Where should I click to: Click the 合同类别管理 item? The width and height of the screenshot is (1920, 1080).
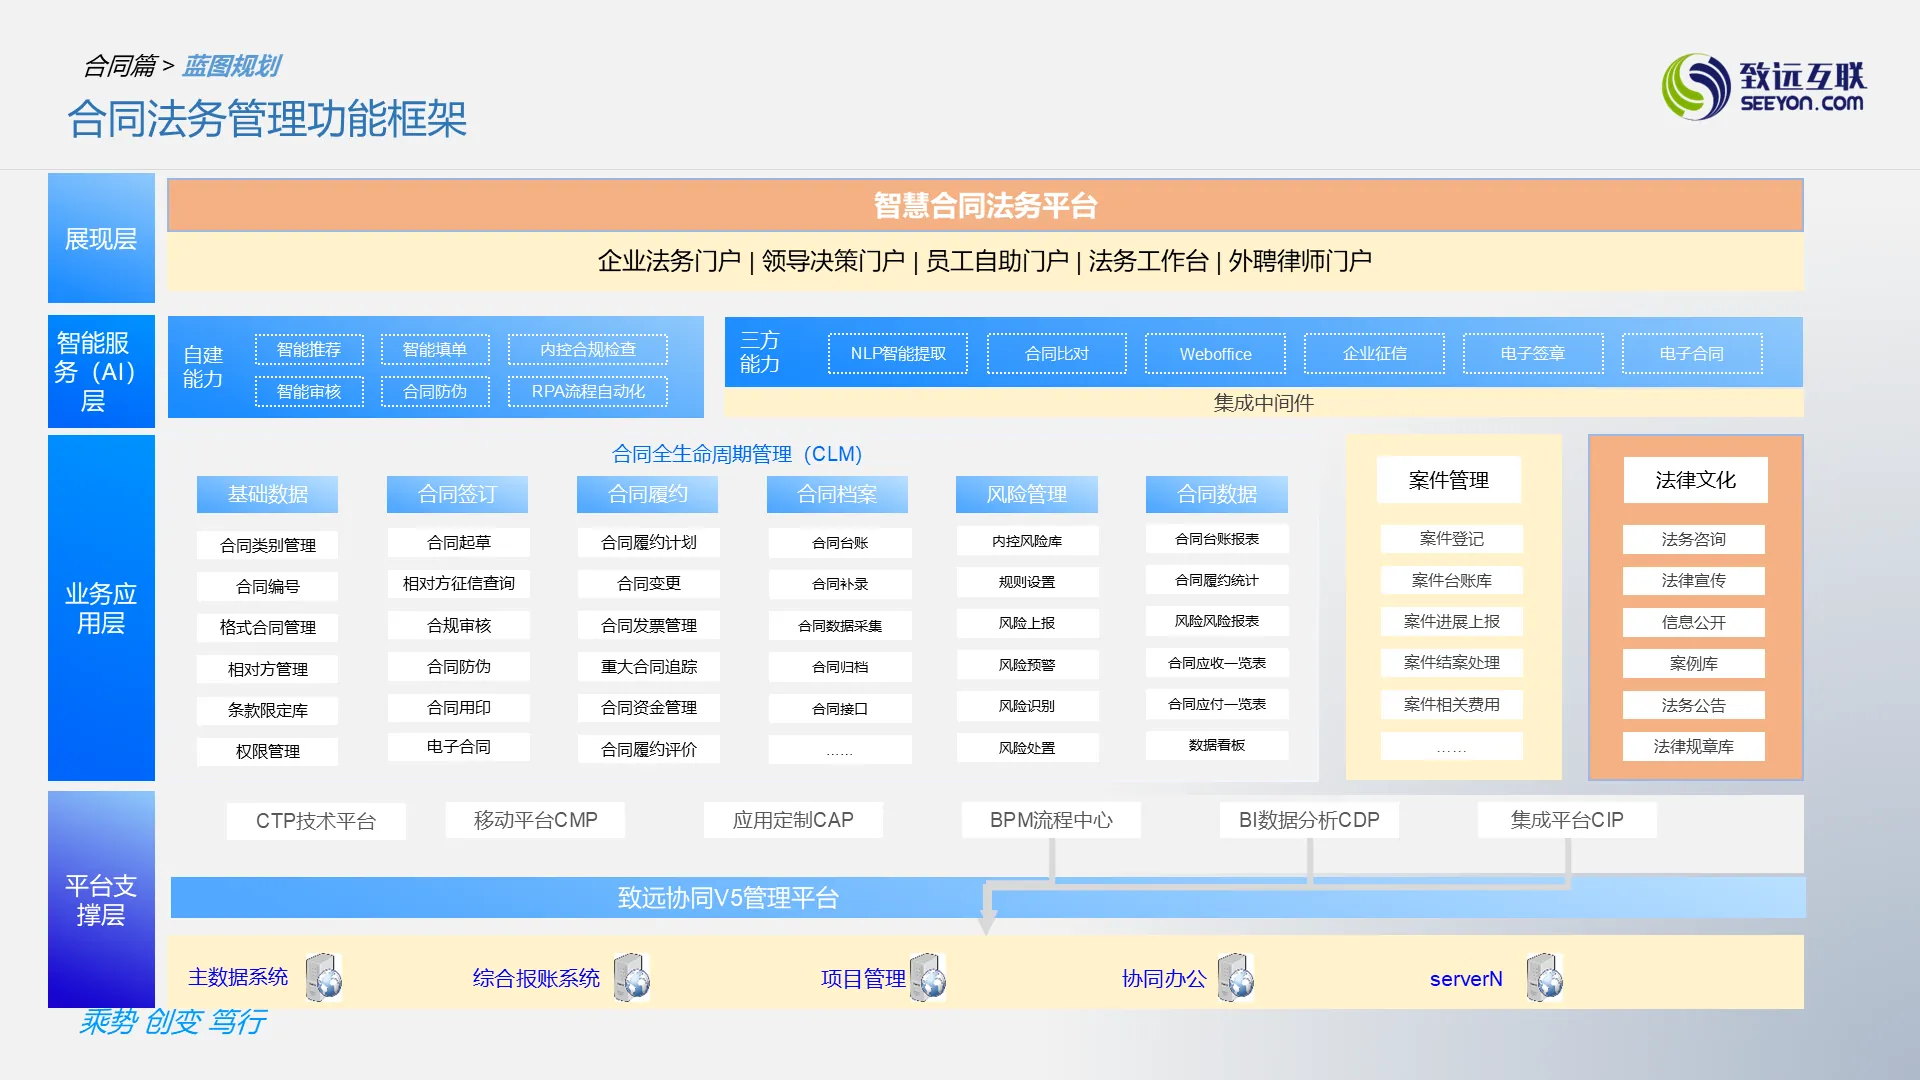pyautogui.click(x=267, y=545)
